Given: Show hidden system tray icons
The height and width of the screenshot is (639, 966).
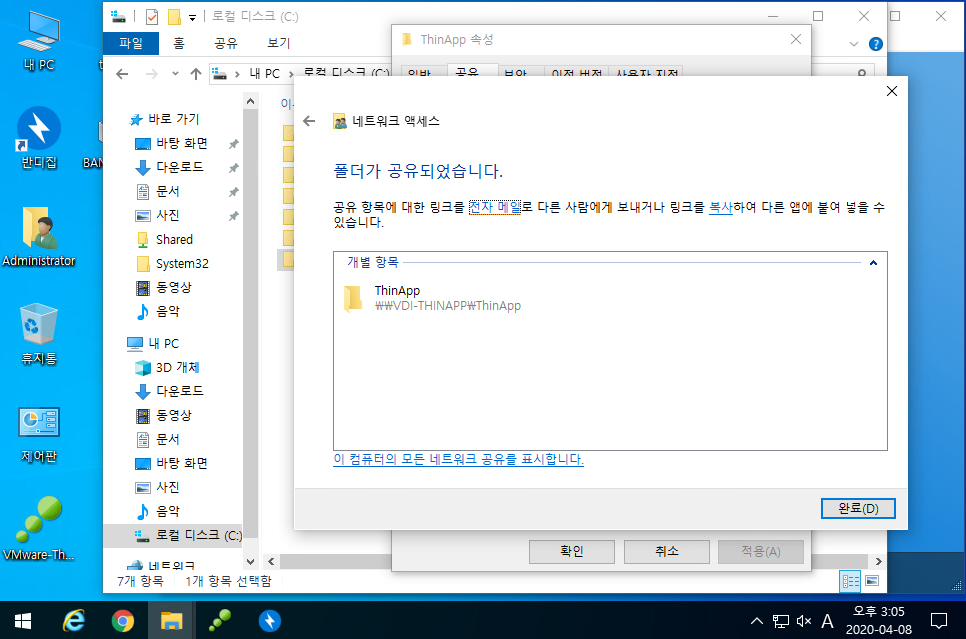Looking at the screenshot, I should (757, 621).
